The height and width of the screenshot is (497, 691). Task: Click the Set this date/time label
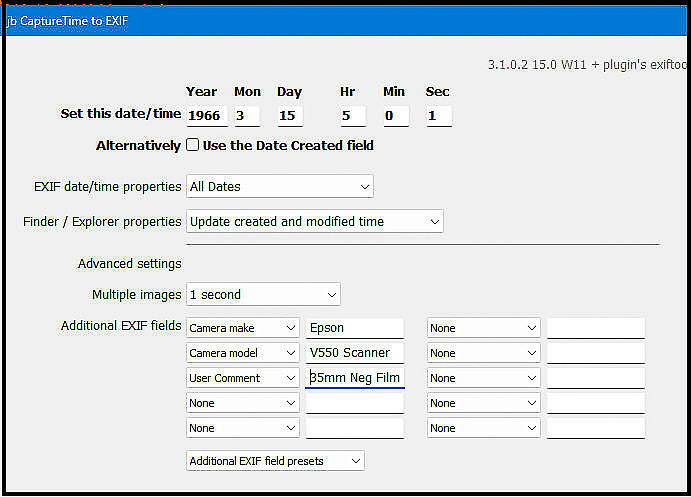pyautogui.click(x=121, y=114)
